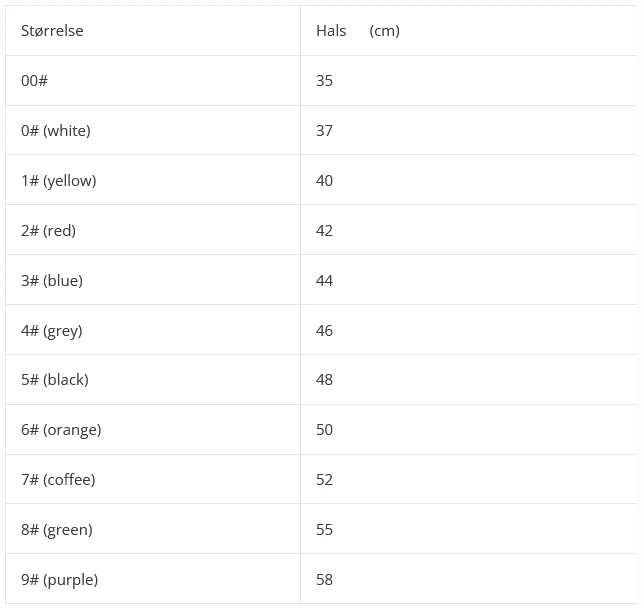This screenshot has height=609, width=642.
Task: Click the Størrelse column header
Action: (52, 31)
